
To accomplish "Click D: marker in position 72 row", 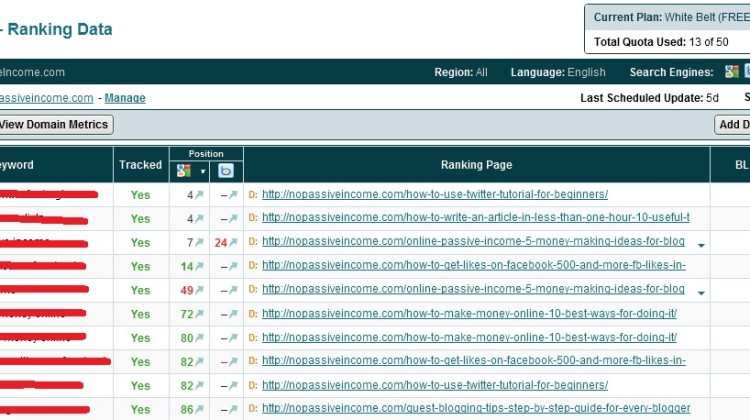I will pyautogui.click(x=253, y=314).
